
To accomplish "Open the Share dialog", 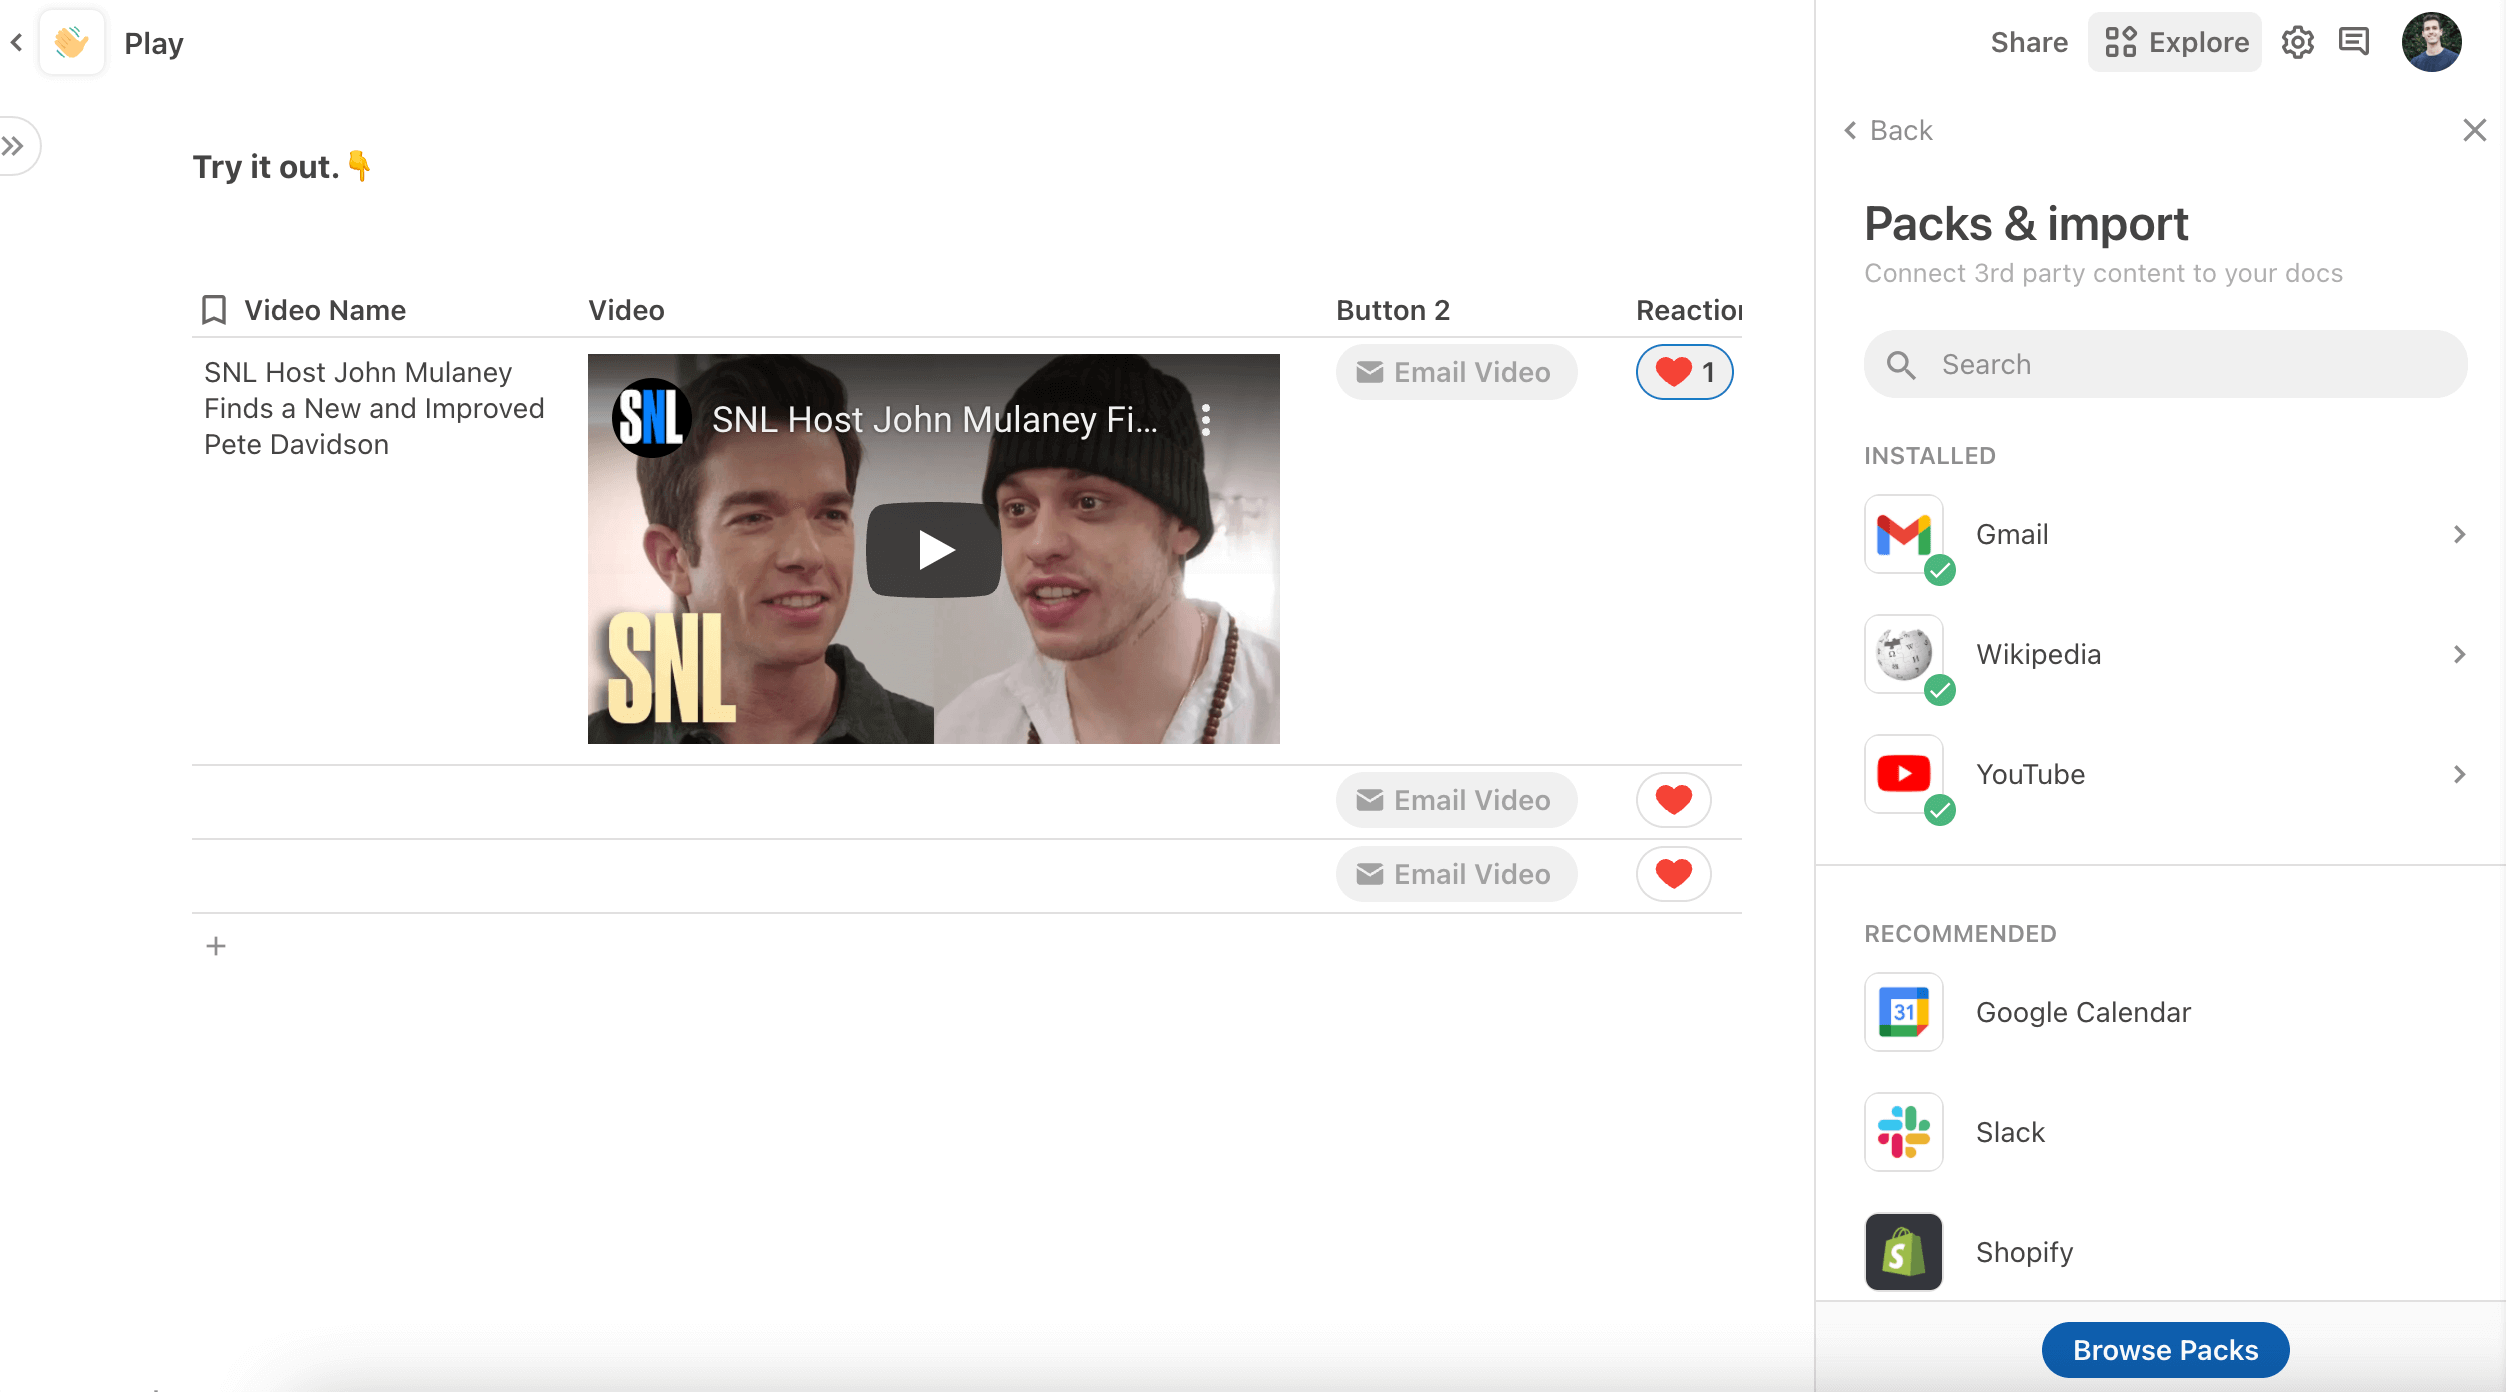I will tap(2029, 42).
